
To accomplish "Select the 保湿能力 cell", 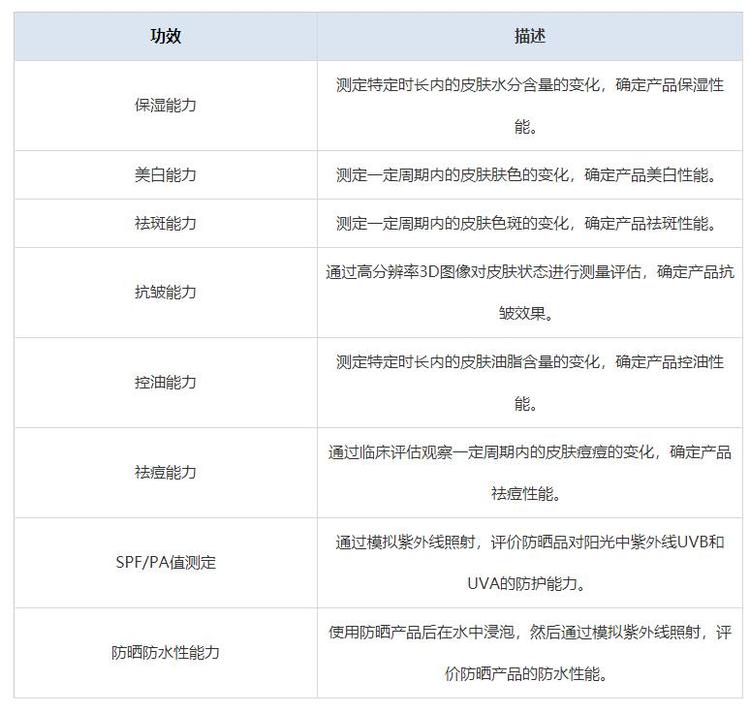I will [x=166, y=105].
